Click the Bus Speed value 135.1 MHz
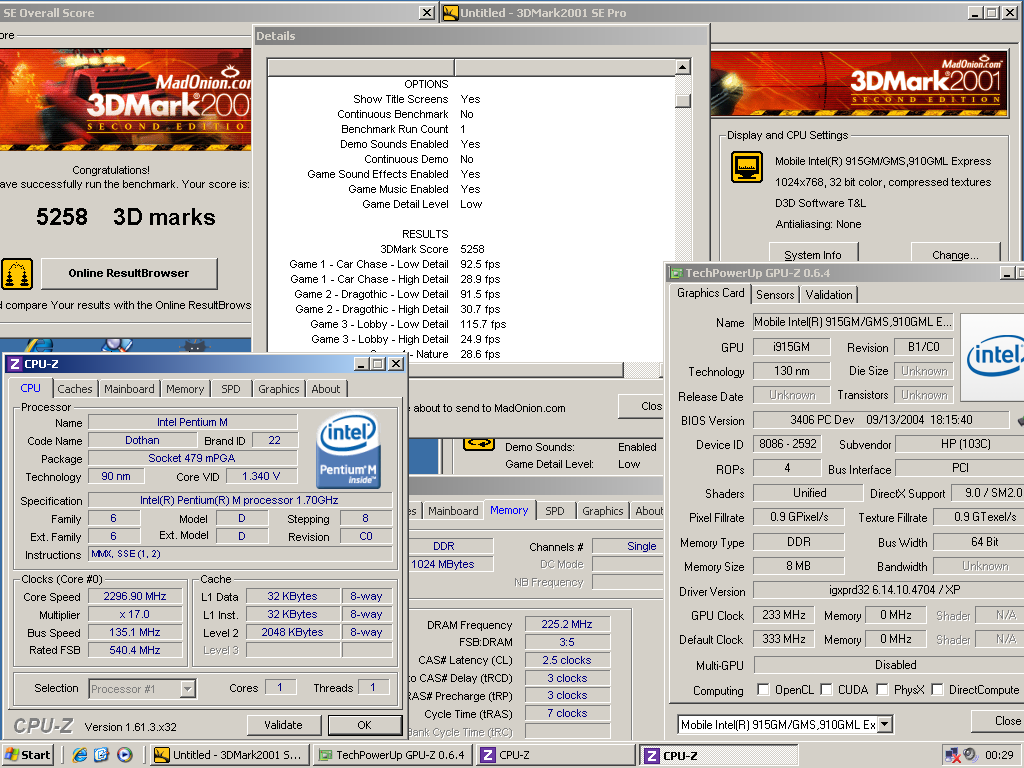1024x768 pixels. click(135, 632)
